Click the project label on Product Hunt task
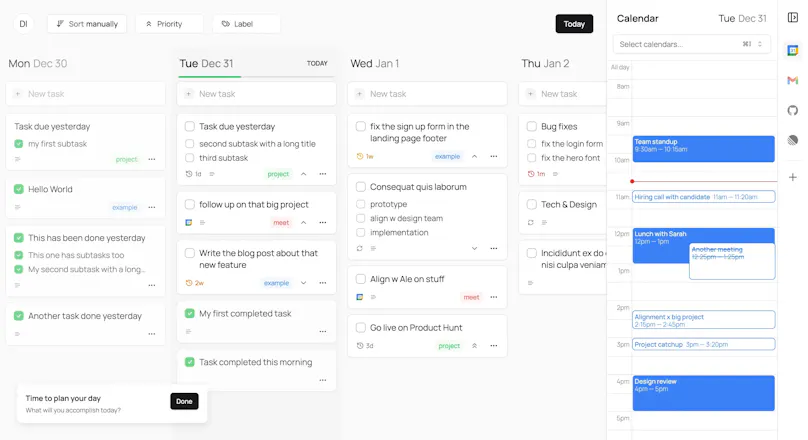 coord(449,346)
